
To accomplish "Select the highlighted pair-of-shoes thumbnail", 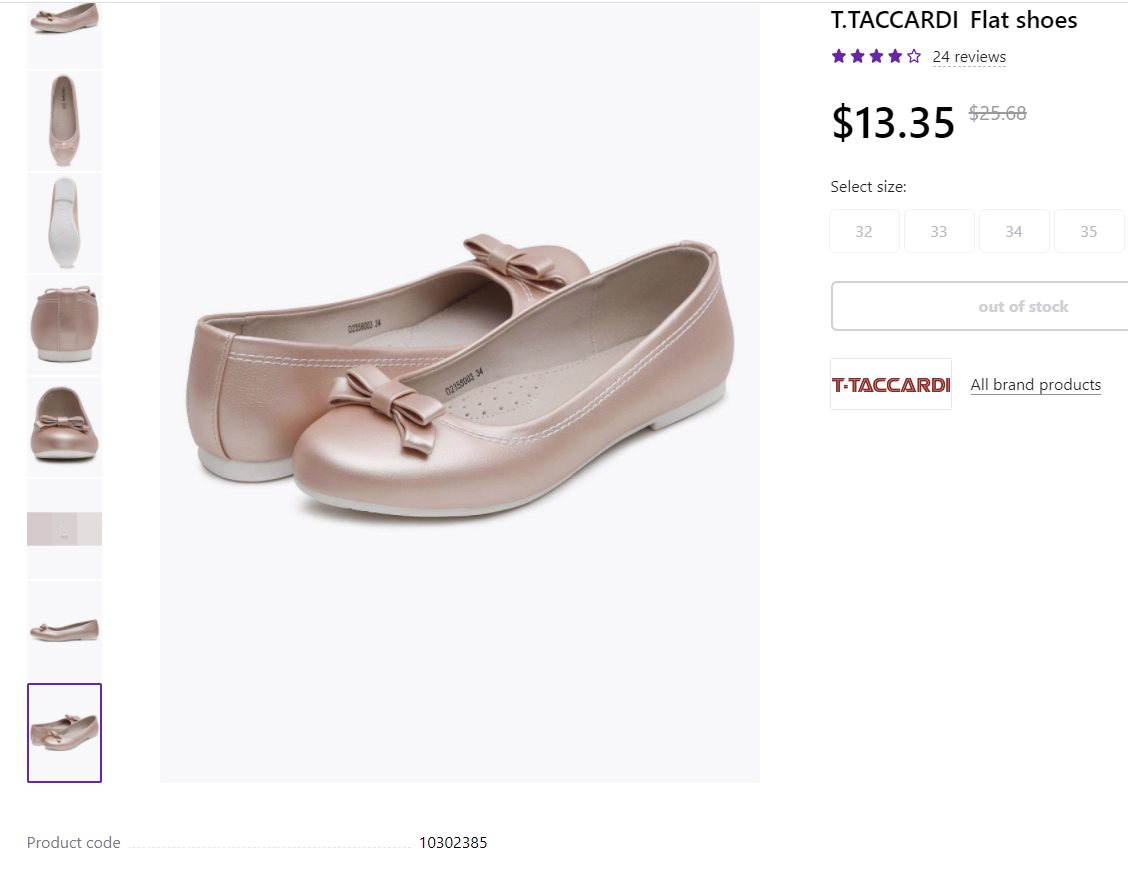I will click(64, 732).
